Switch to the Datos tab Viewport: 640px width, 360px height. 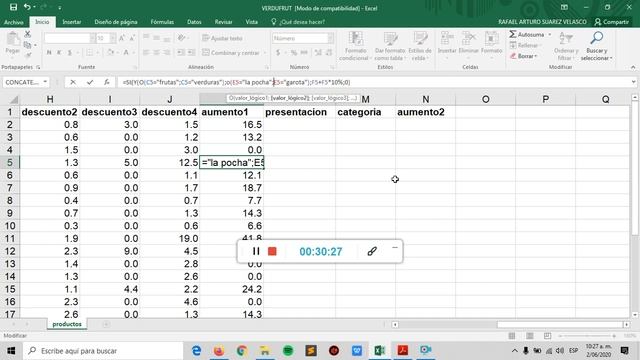[x=194, y=22]
